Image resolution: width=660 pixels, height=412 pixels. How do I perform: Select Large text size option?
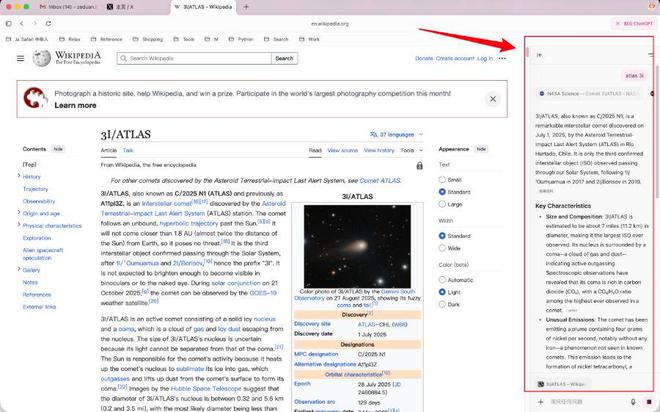tap(443, 203)
